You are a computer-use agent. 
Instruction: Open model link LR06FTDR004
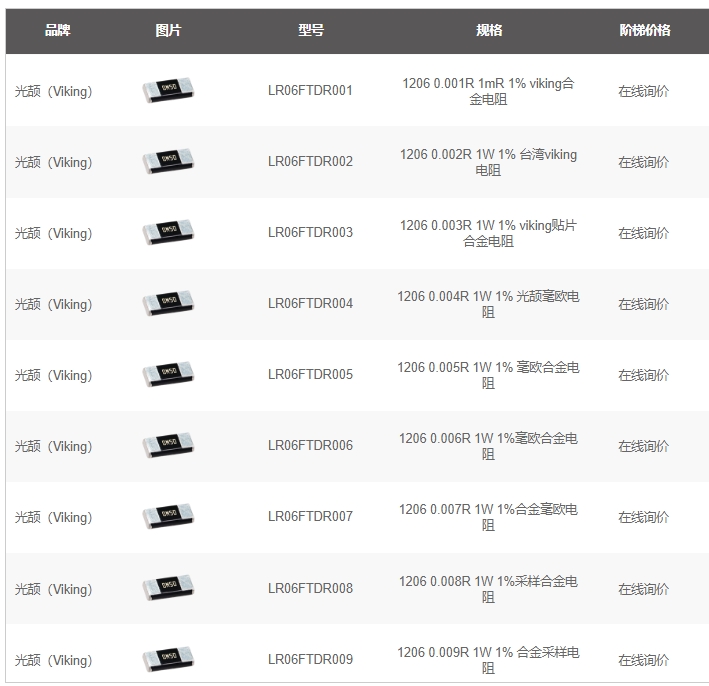[310, 304]
